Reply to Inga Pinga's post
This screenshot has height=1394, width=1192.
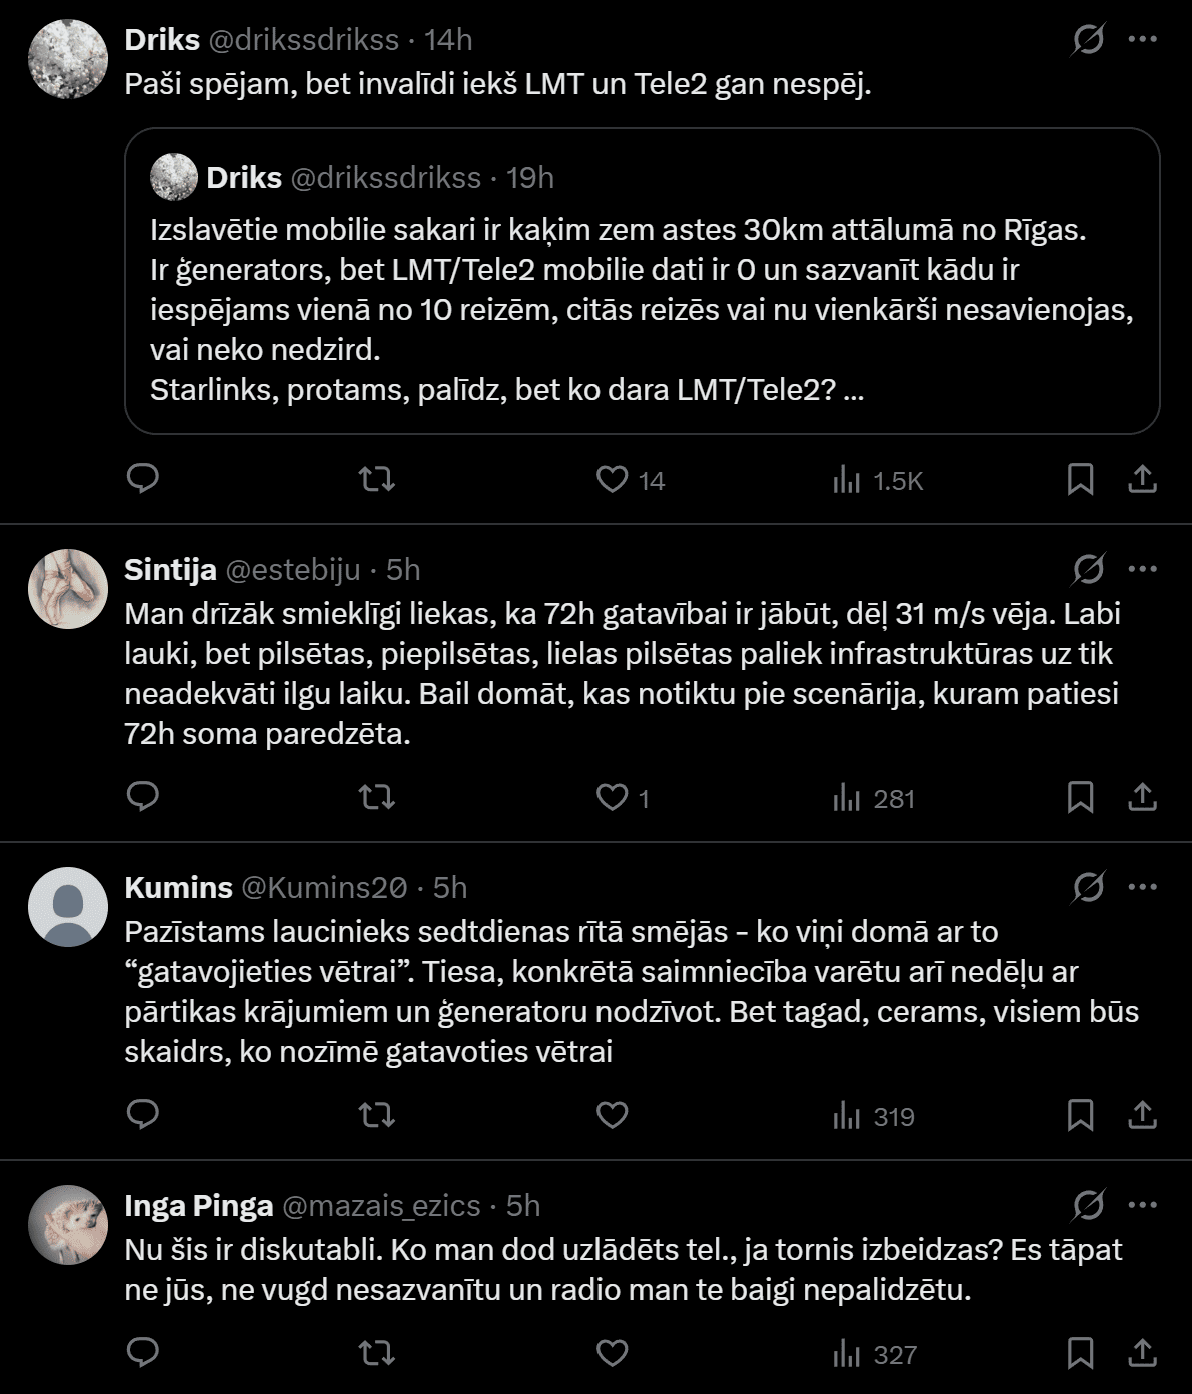[143, 1354]
